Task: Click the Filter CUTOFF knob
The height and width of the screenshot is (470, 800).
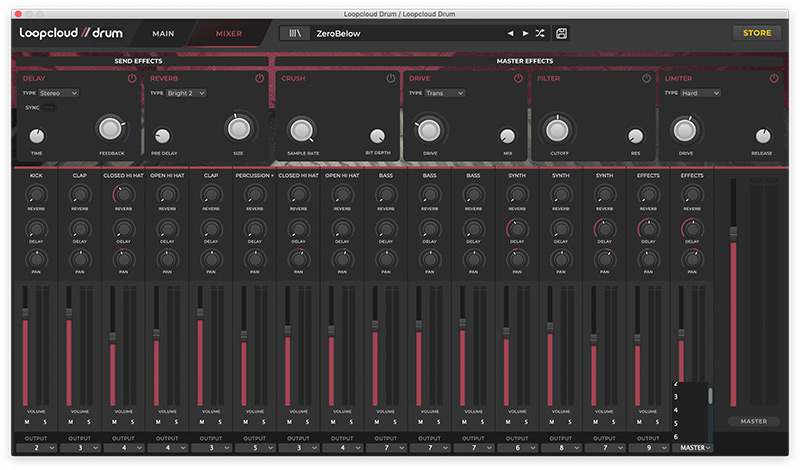Action: pyautogui.click(x=557, y=130)
